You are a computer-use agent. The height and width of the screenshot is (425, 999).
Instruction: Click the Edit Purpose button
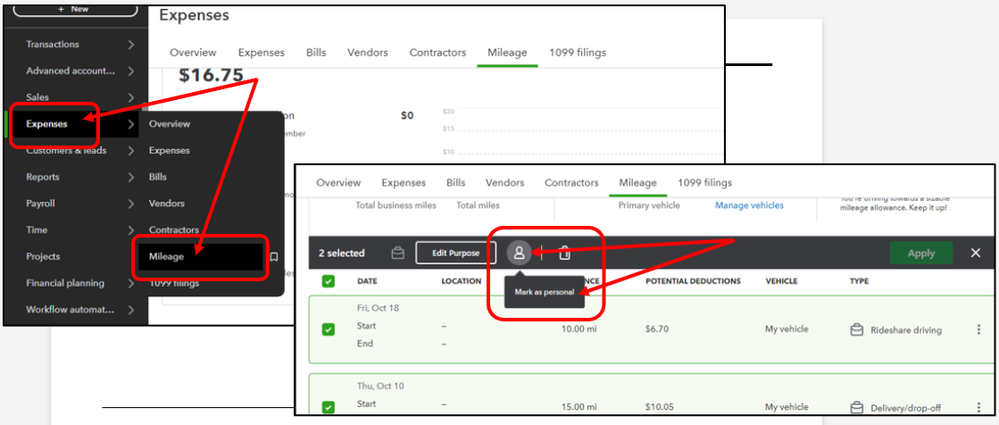click(456, 253)
